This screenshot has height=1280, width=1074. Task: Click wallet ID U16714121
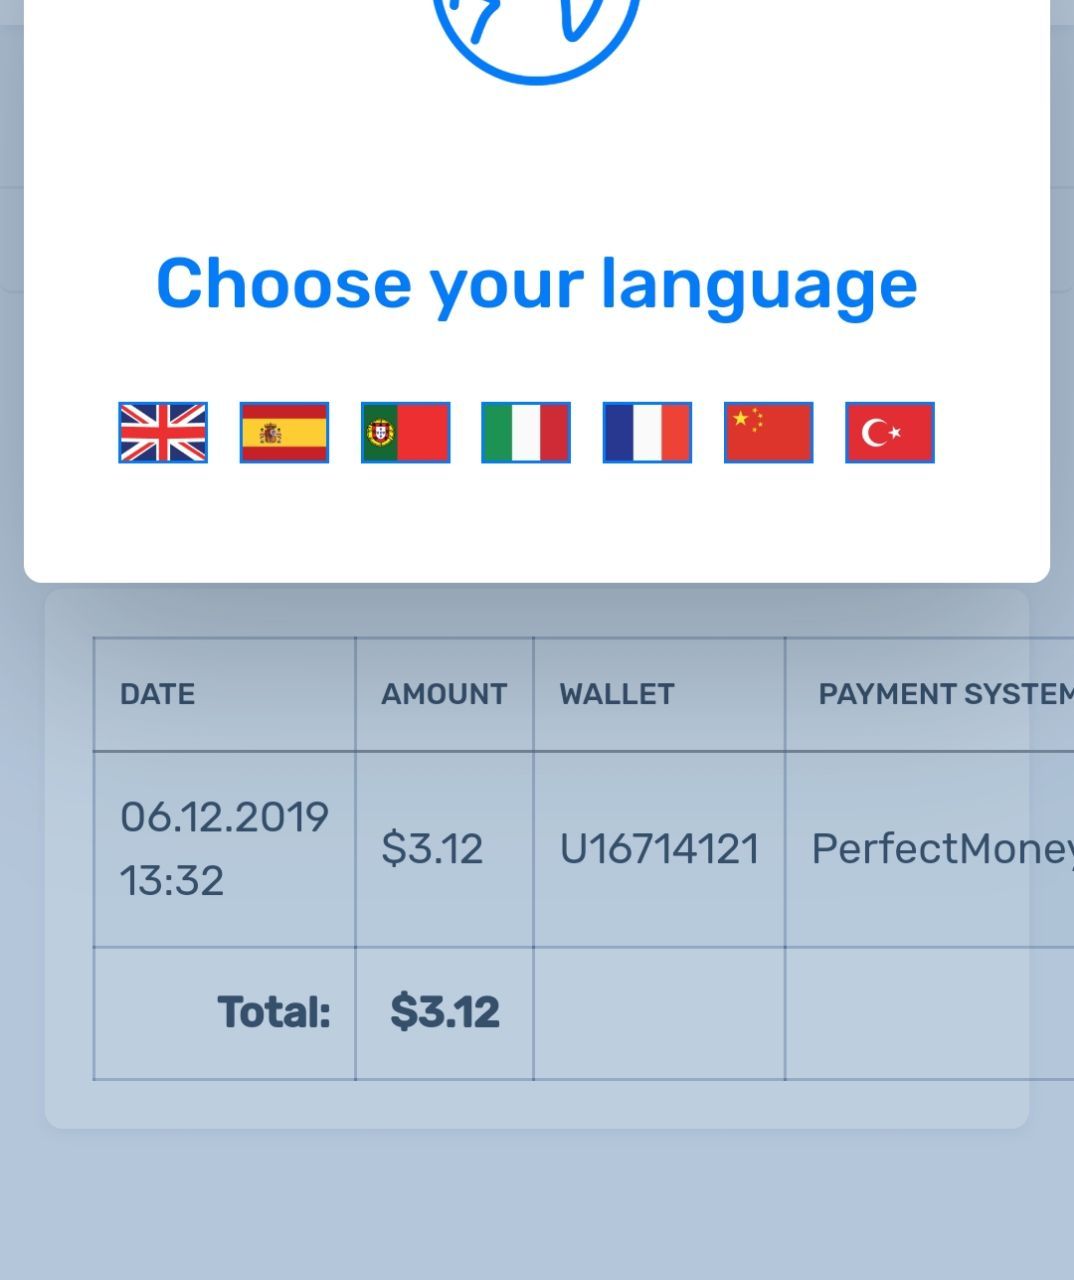659,849
